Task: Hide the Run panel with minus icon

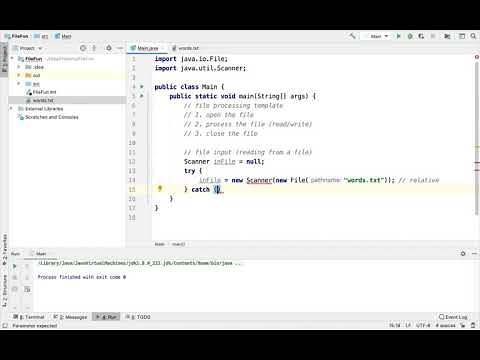Action: (474, 254)
